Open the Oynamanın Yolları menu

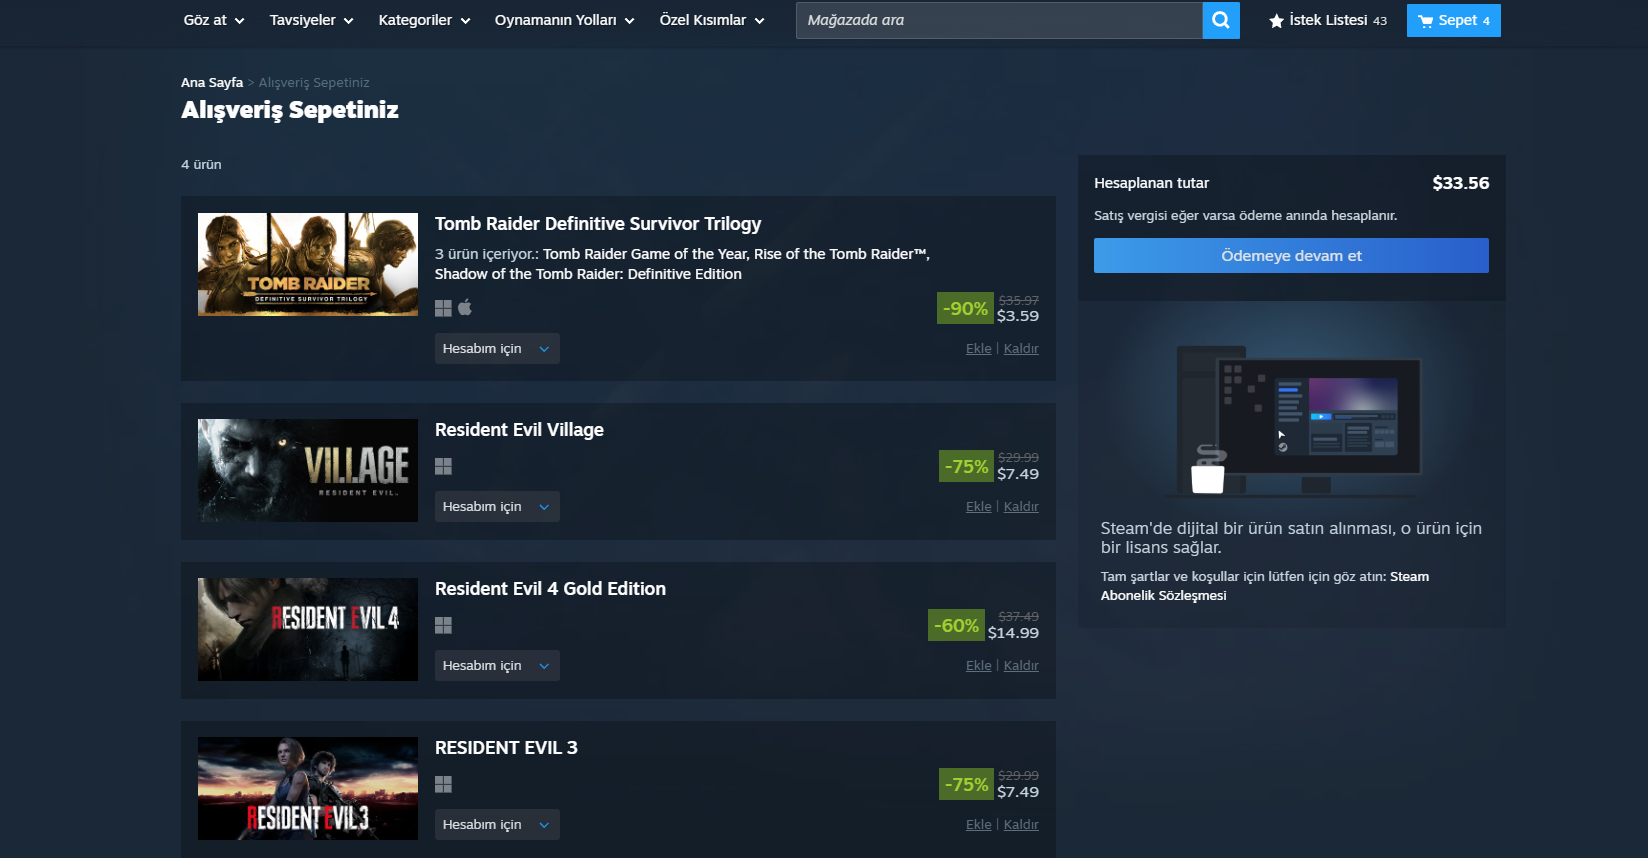click(x=565, y=20)
